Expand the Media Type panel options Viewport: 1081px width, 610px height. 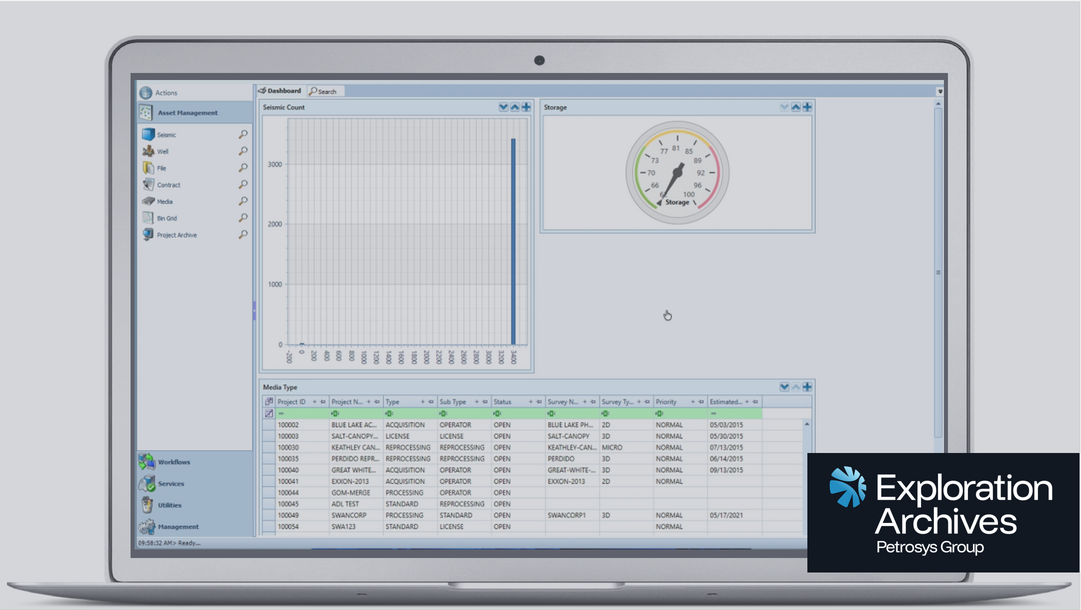784,387
